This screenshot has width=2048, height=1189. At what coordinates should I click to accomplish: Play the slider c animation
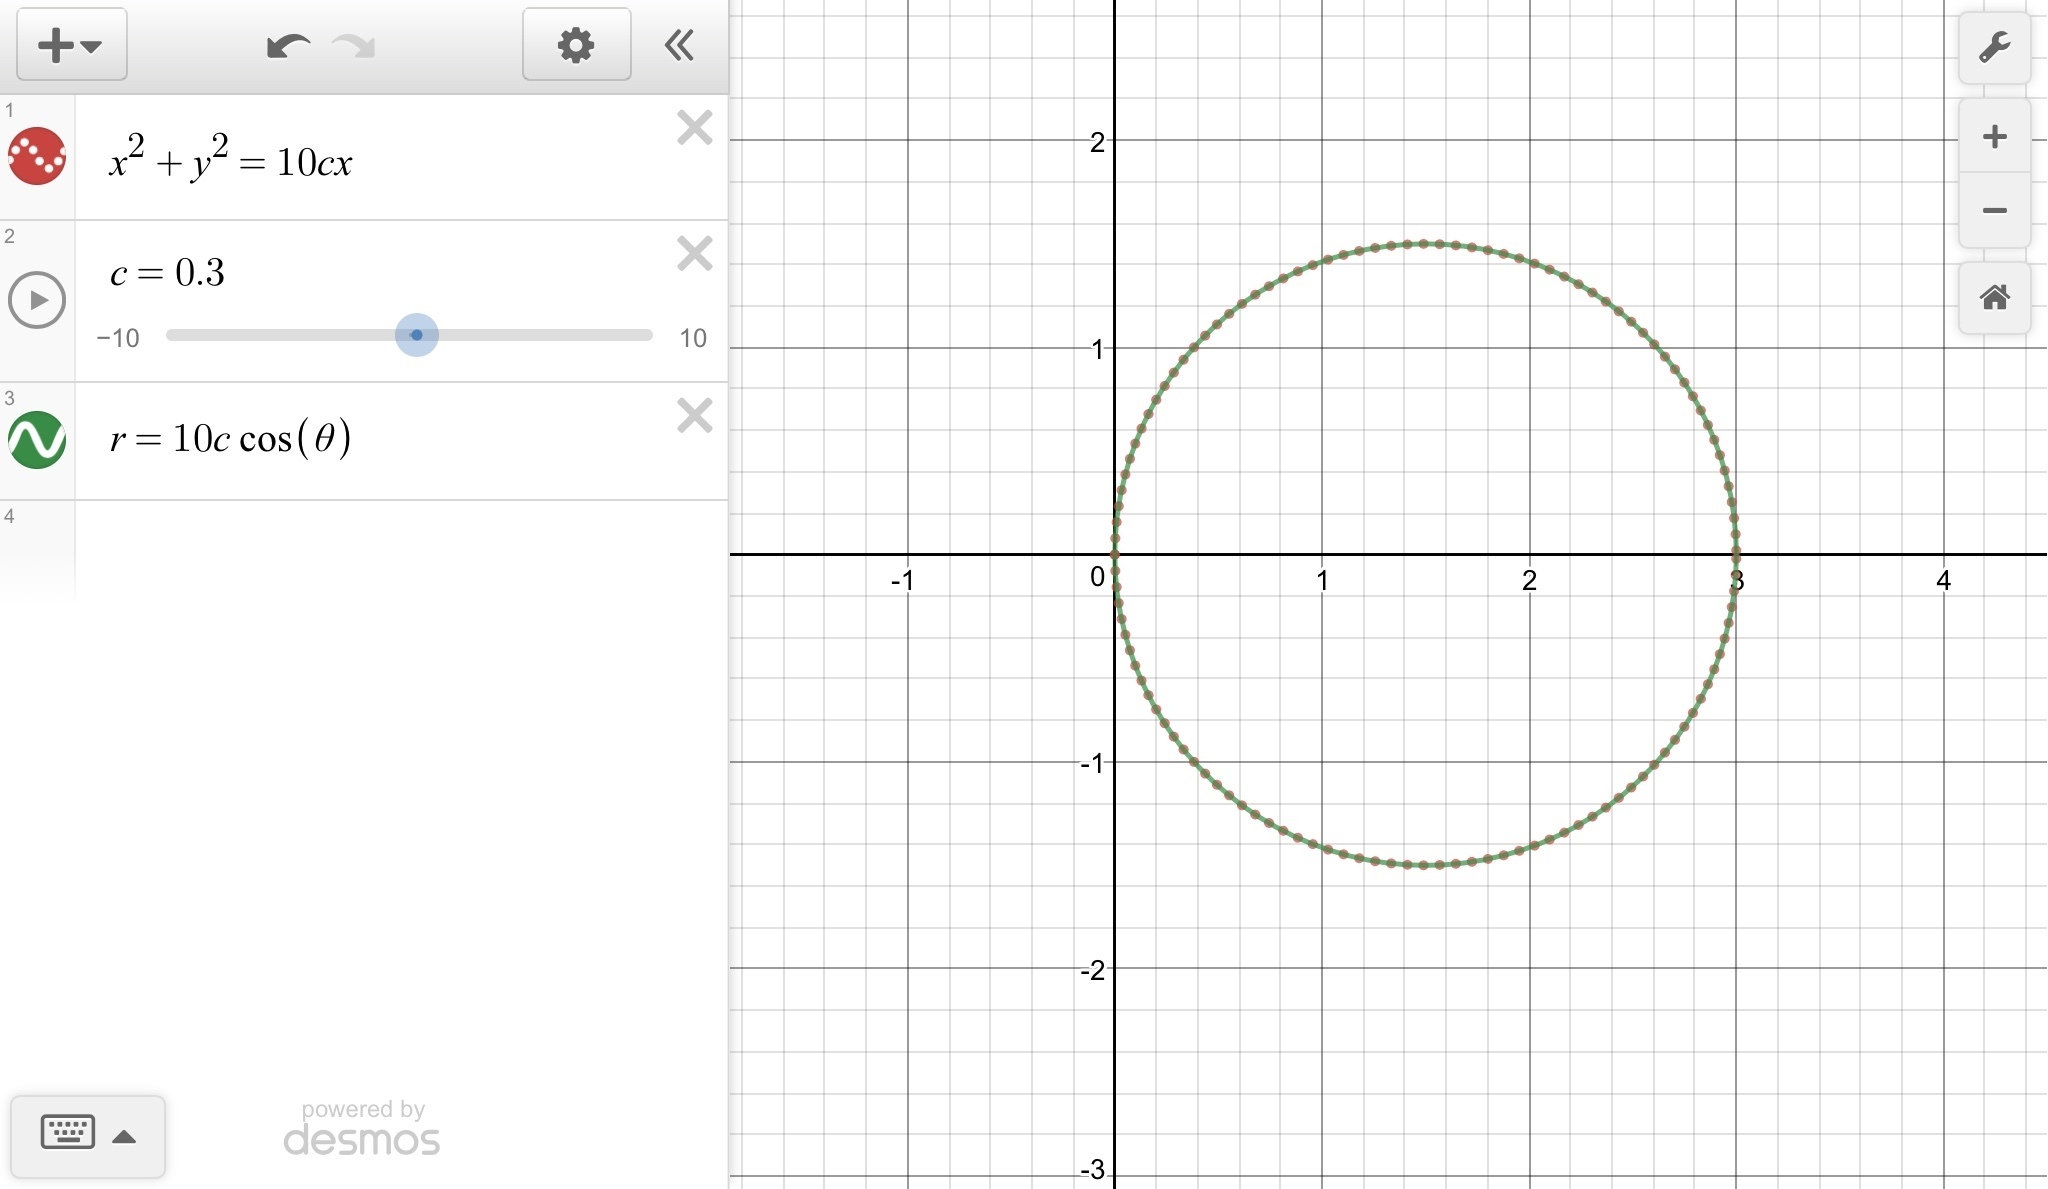pyautogui.click(x=37, y=300)
